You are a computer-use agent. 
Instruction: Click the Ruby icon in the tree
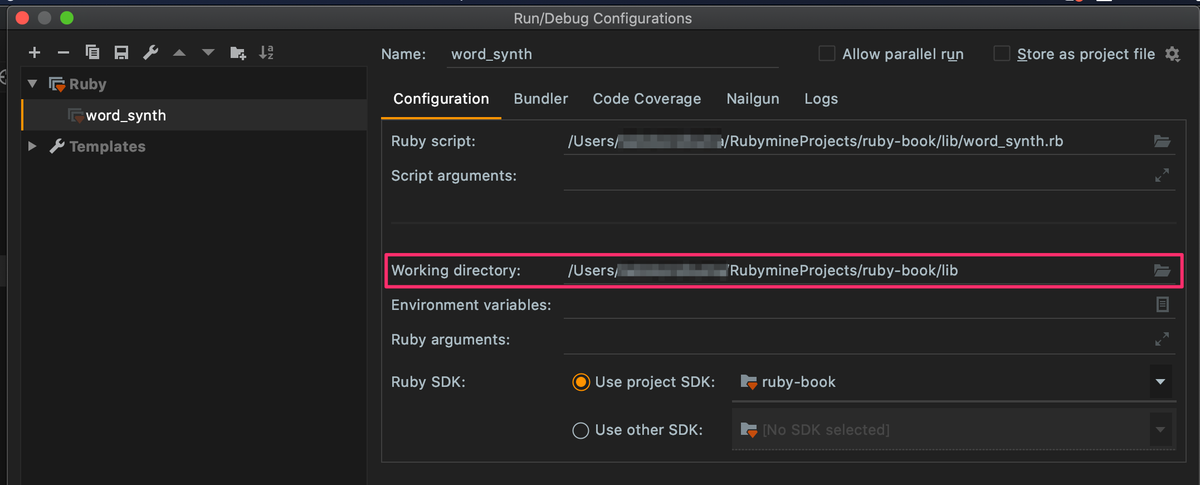[x=57, y=85]
